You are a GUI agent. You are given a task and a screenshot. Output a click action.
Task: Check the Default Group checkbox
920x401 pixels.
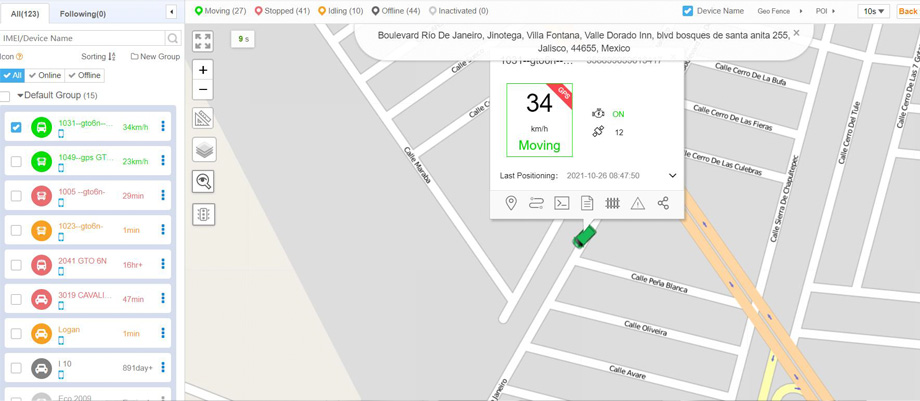(6, 96)
